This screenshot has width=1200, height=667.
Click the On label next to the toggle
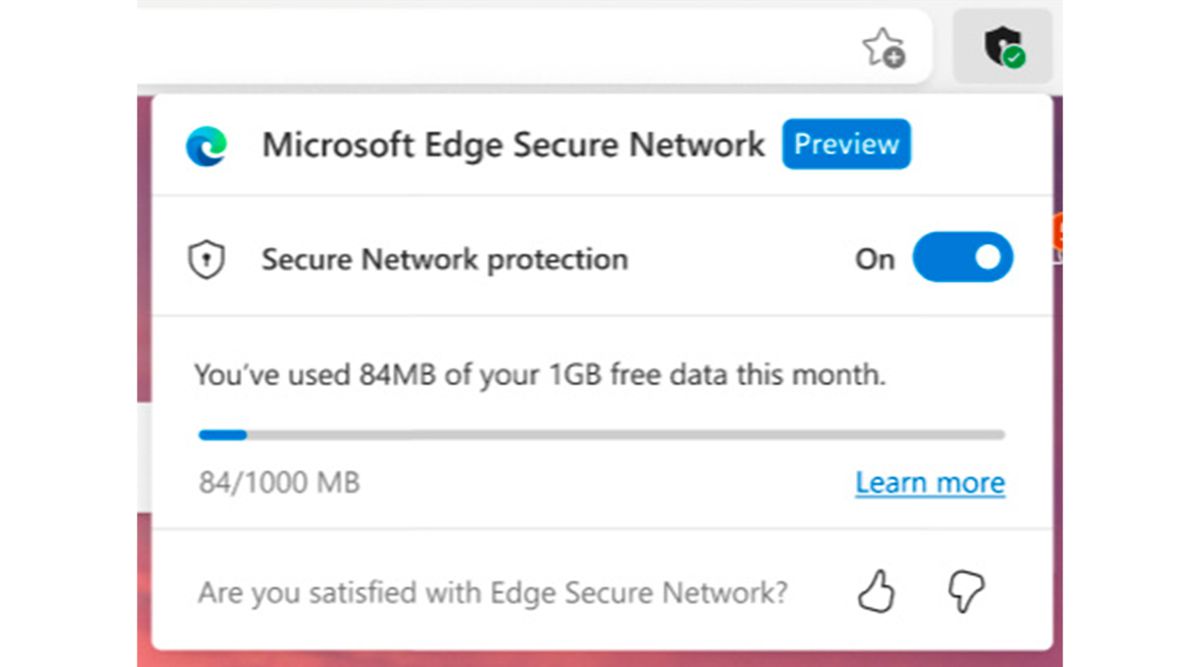click(x=875, y=258)
